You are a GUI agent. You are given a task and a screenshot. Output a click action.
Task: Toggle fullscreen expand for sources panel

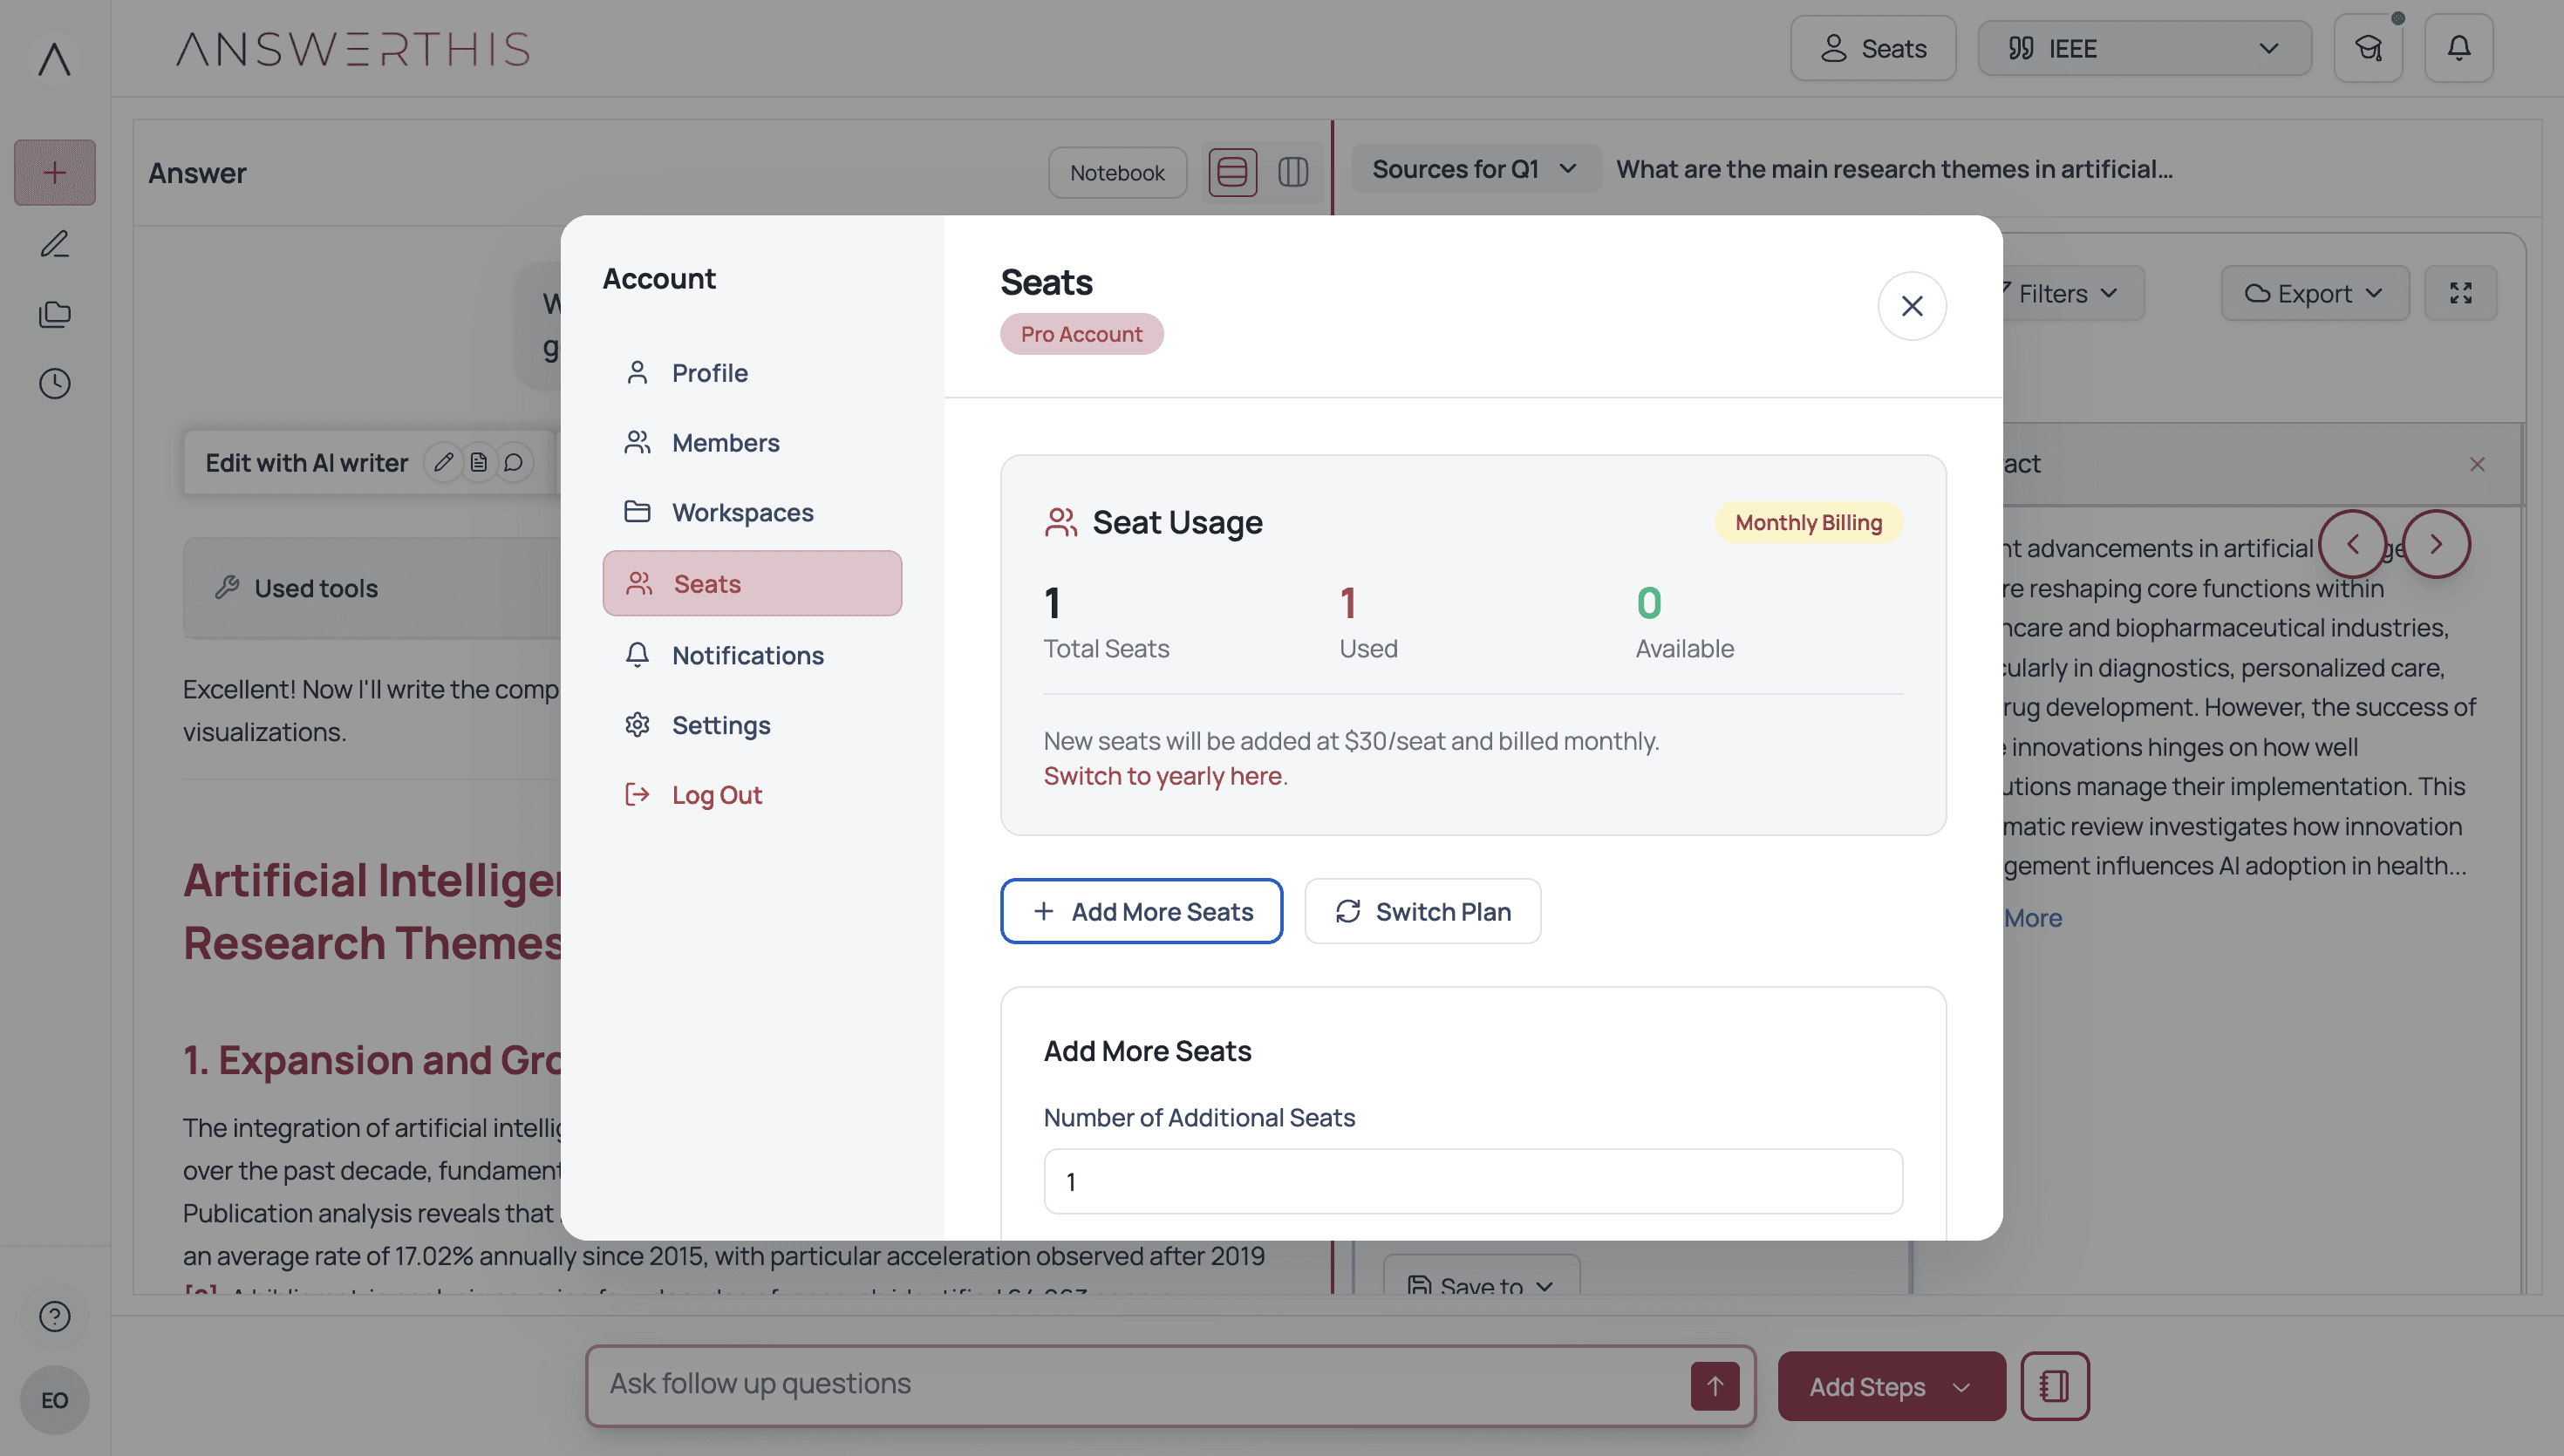coord(2460,293)
